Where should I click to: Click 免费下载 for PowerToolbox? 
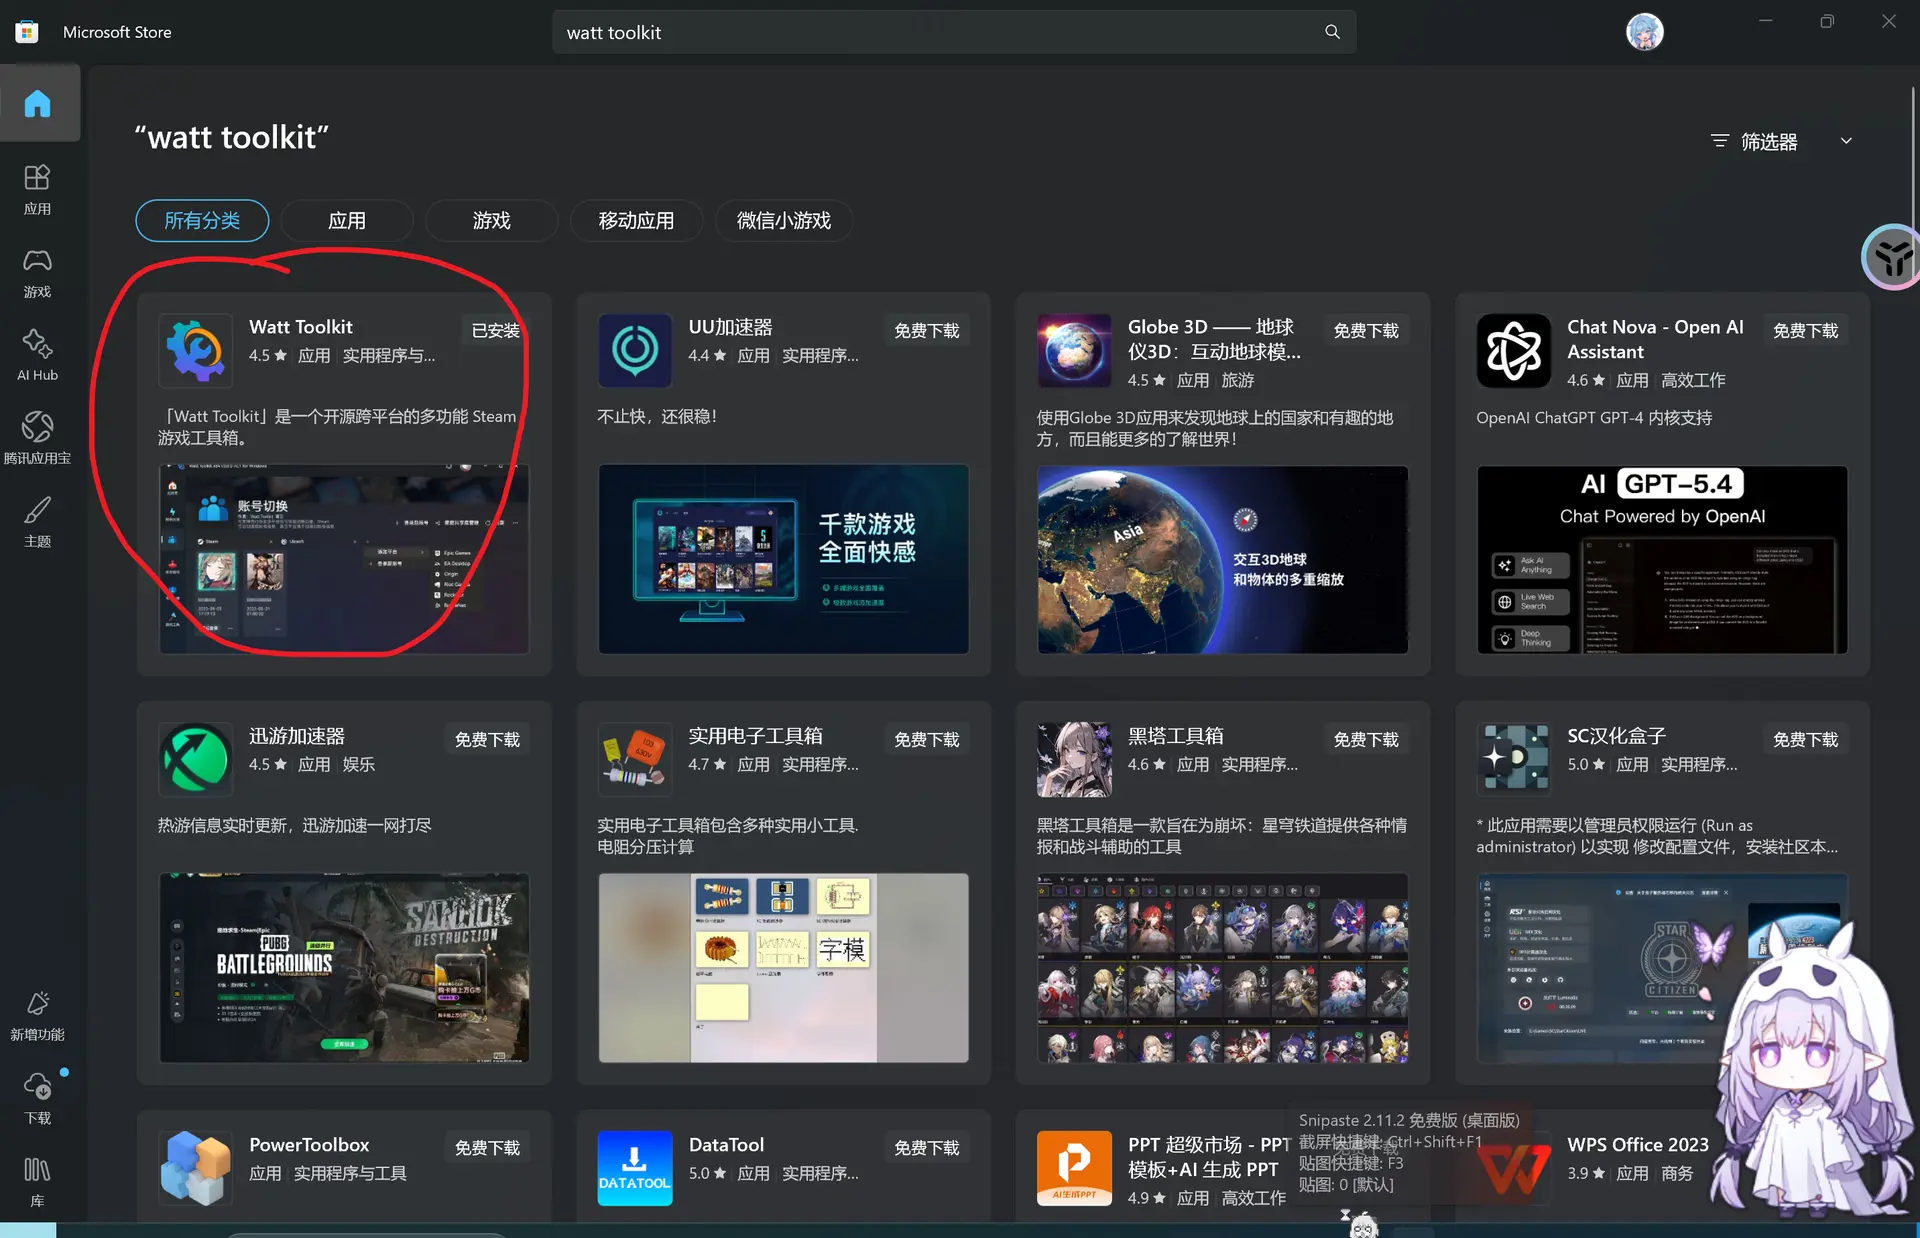coord(488,1148)
